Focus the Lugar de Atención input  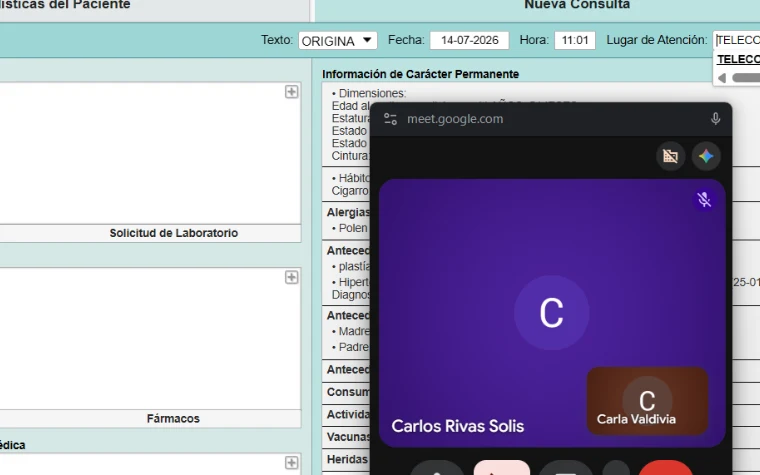[x=737, y=40]
